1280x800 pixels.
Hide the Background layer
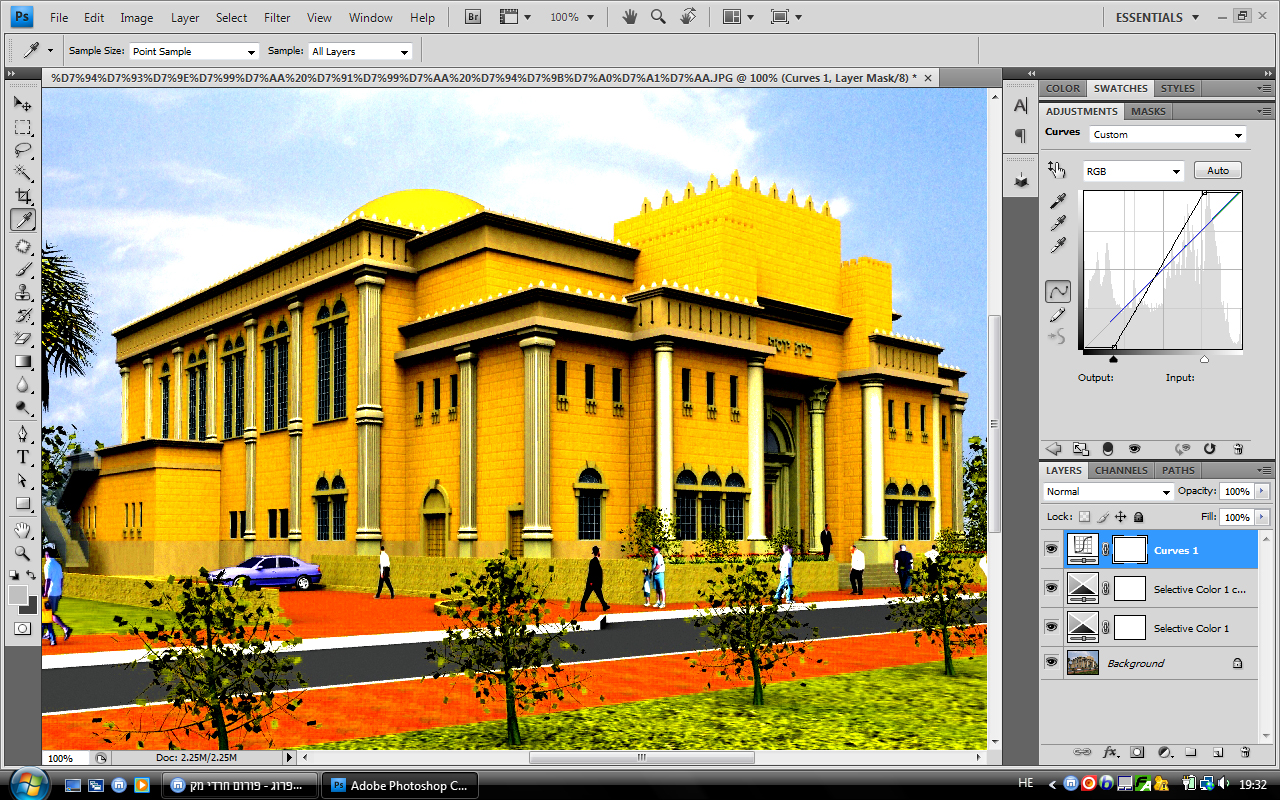pyautogui.click(x=1051, y=662)
